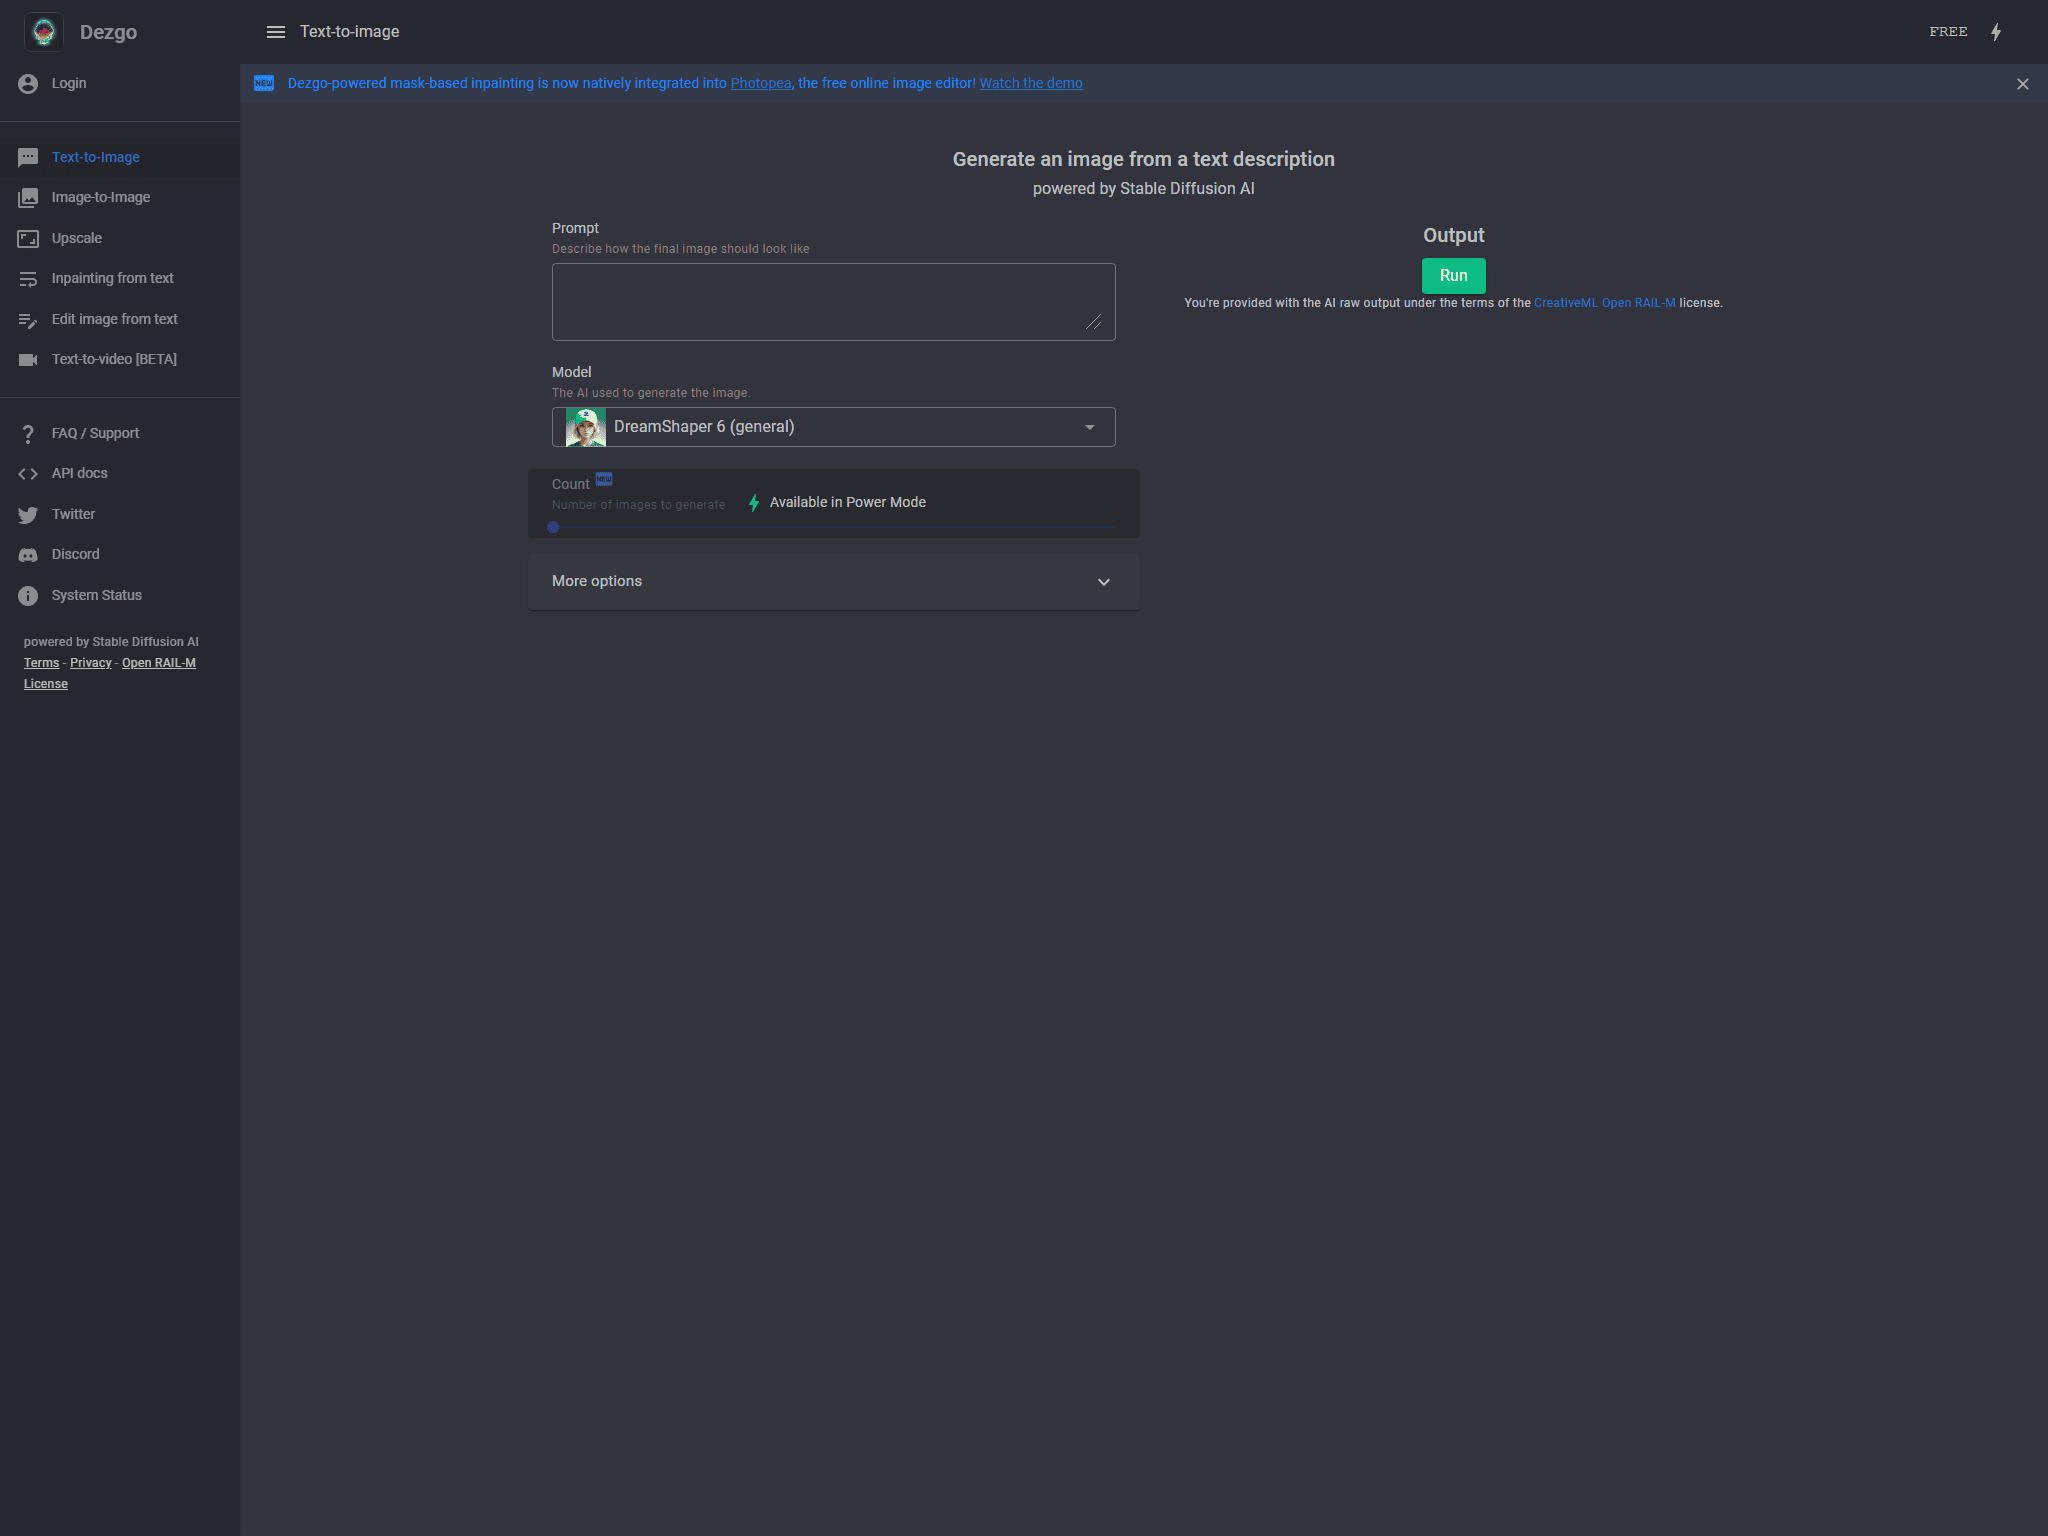Click the Dezgo logo icon
2048x1536 pixels.
[44, 32]
